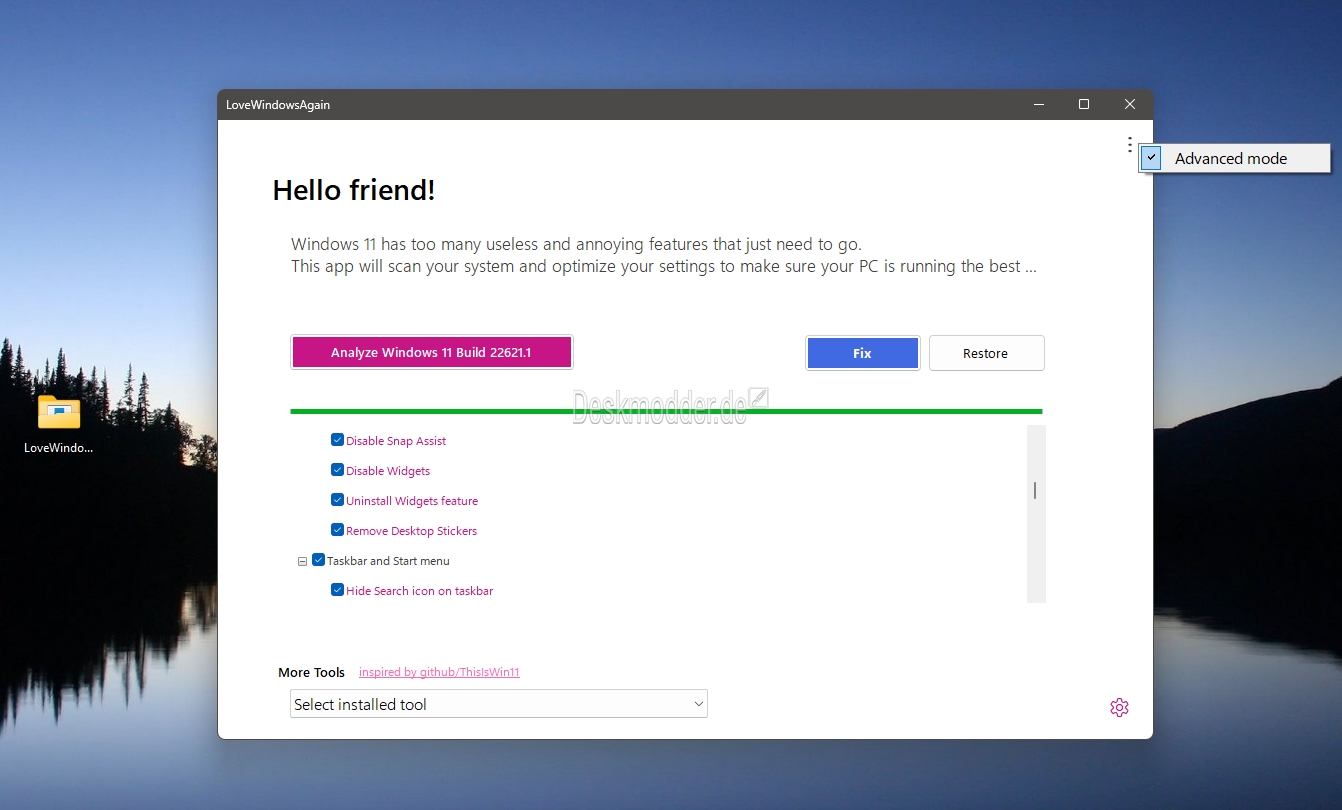
Task: Open the Select installed tool dropdown
Action: click(499, 704)
